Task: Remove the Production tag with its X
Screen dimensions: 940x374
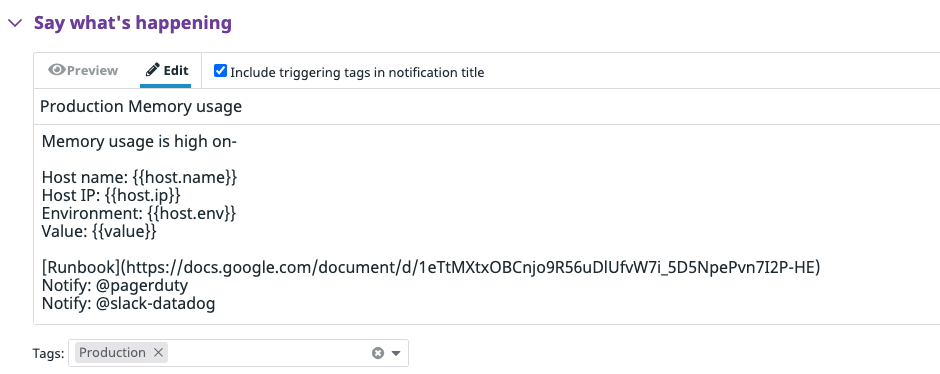Action: 158,352
